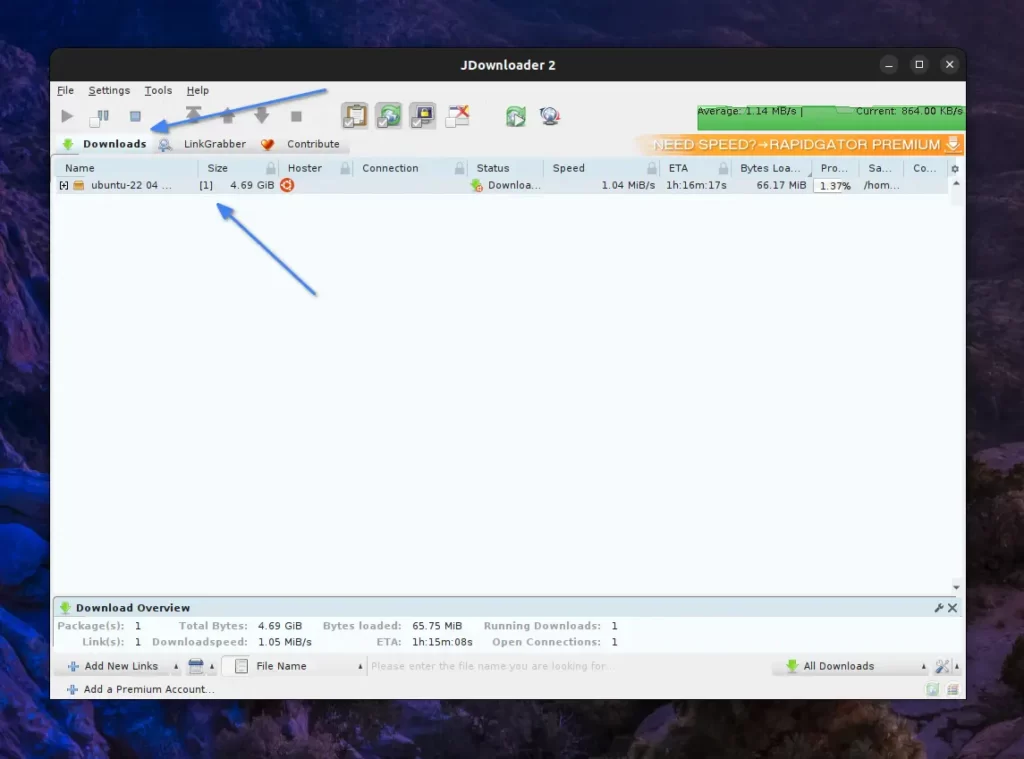Switch to the Downloads tab
This screenshot has width=1024, height=759.
104,144
